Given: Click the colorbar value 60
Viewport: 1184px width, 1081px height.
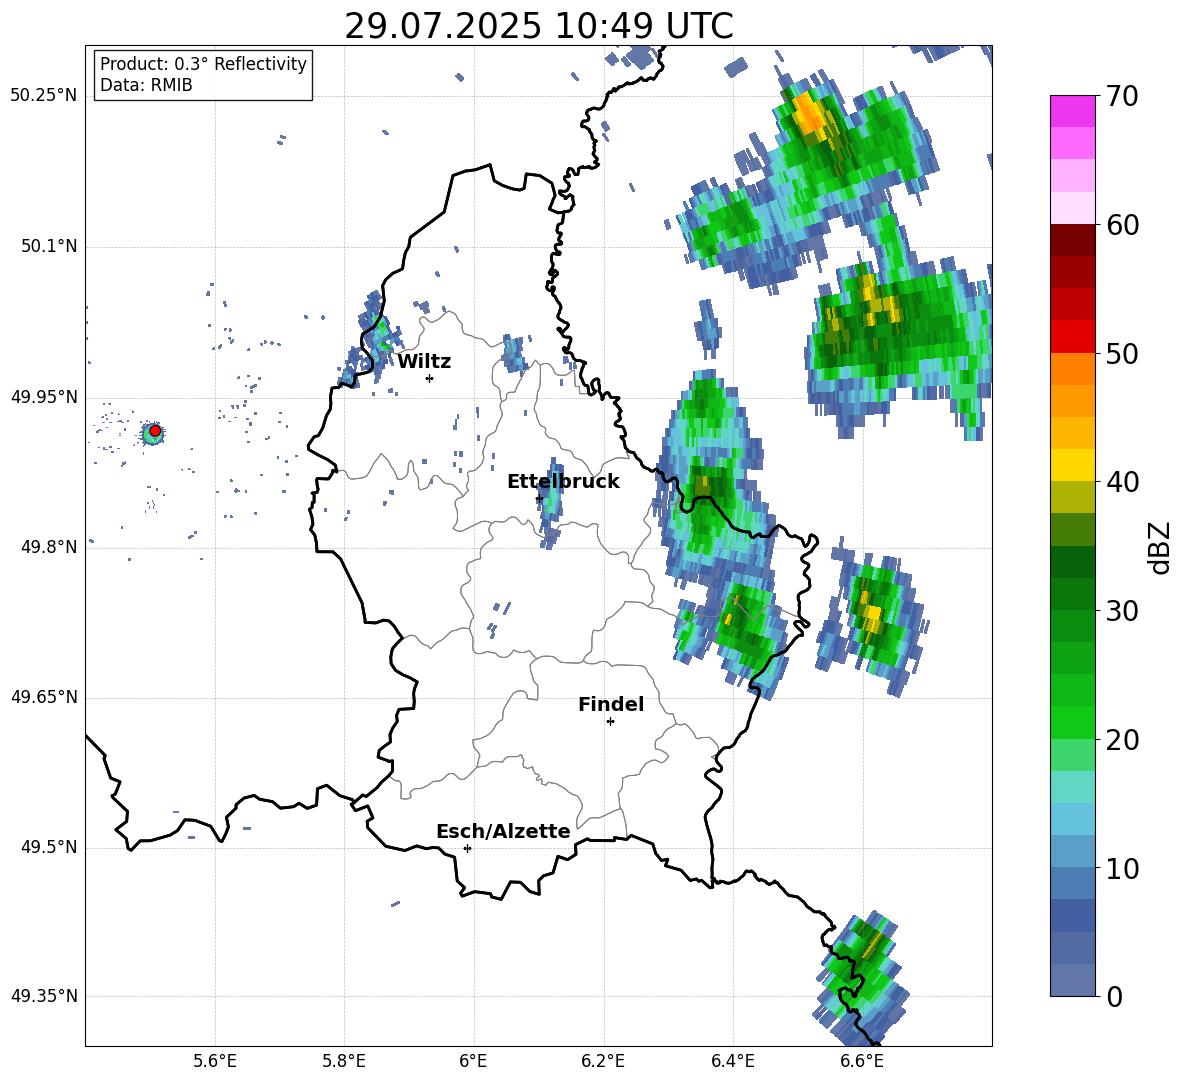Looking at the screenshot, I should coord(1122,225).
